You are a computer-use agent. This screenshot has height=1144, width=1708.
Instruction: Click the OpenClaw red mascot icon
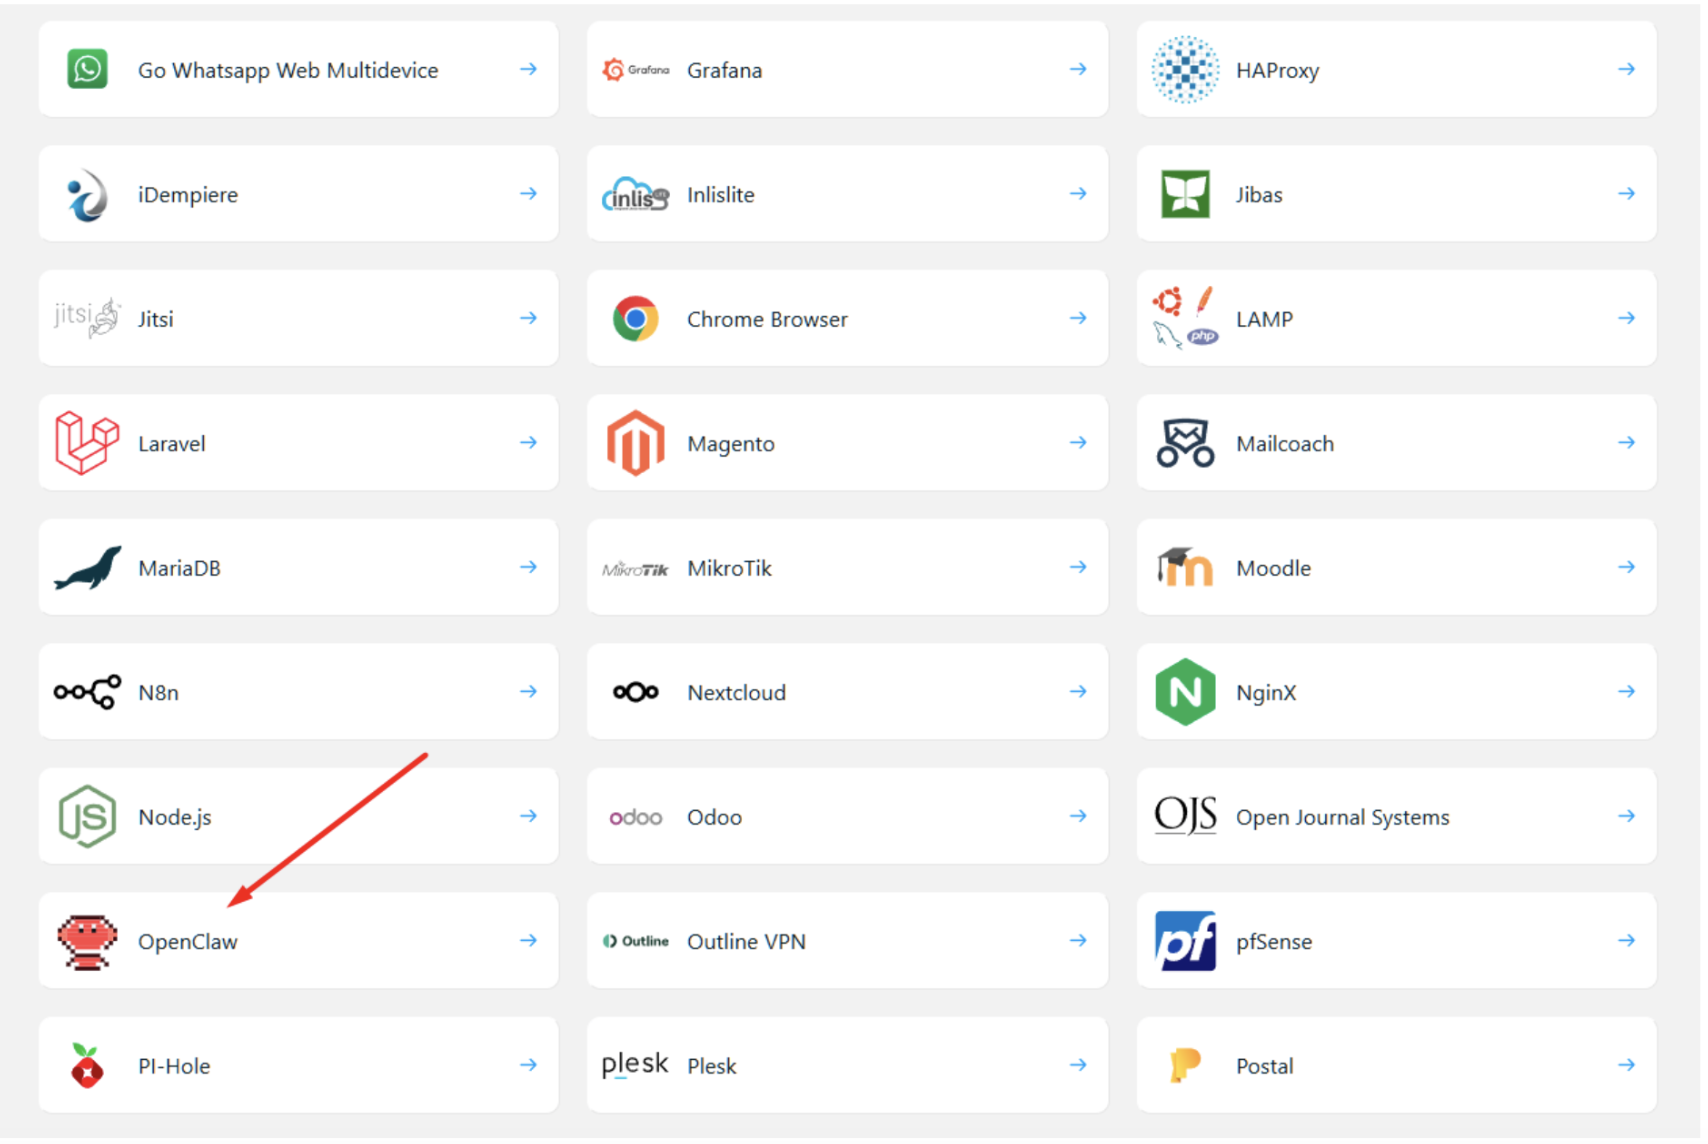87,941
